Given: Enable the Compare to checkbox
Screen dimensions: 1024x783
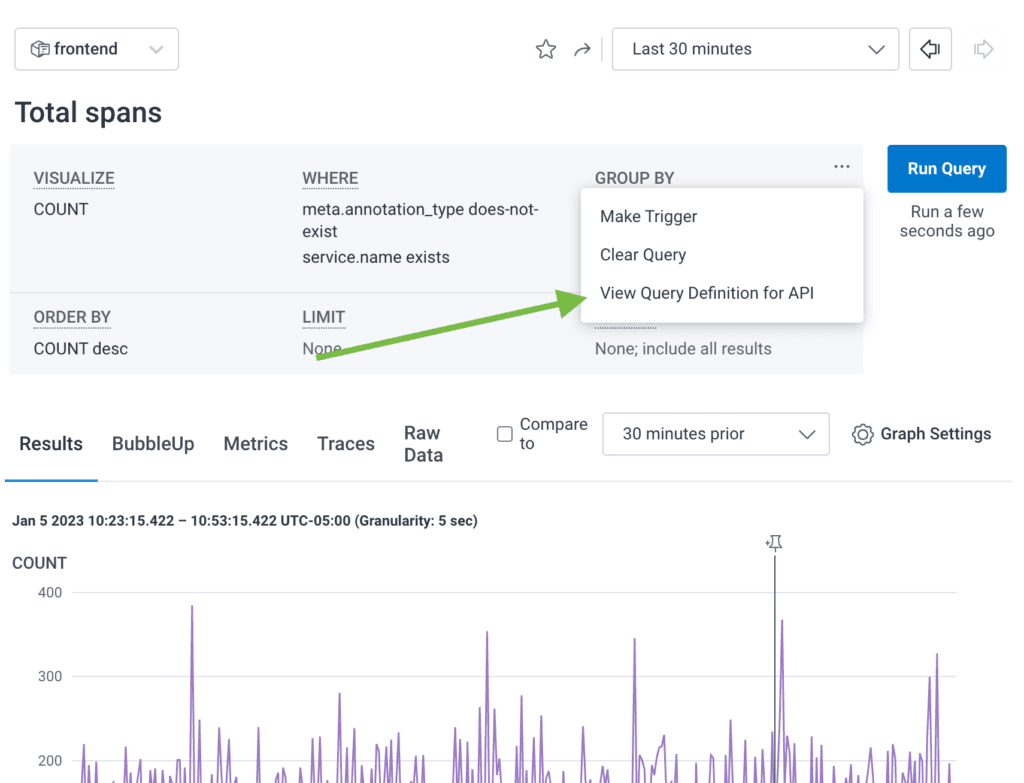Looking at the screenshot, I should [x=505, y=434].
